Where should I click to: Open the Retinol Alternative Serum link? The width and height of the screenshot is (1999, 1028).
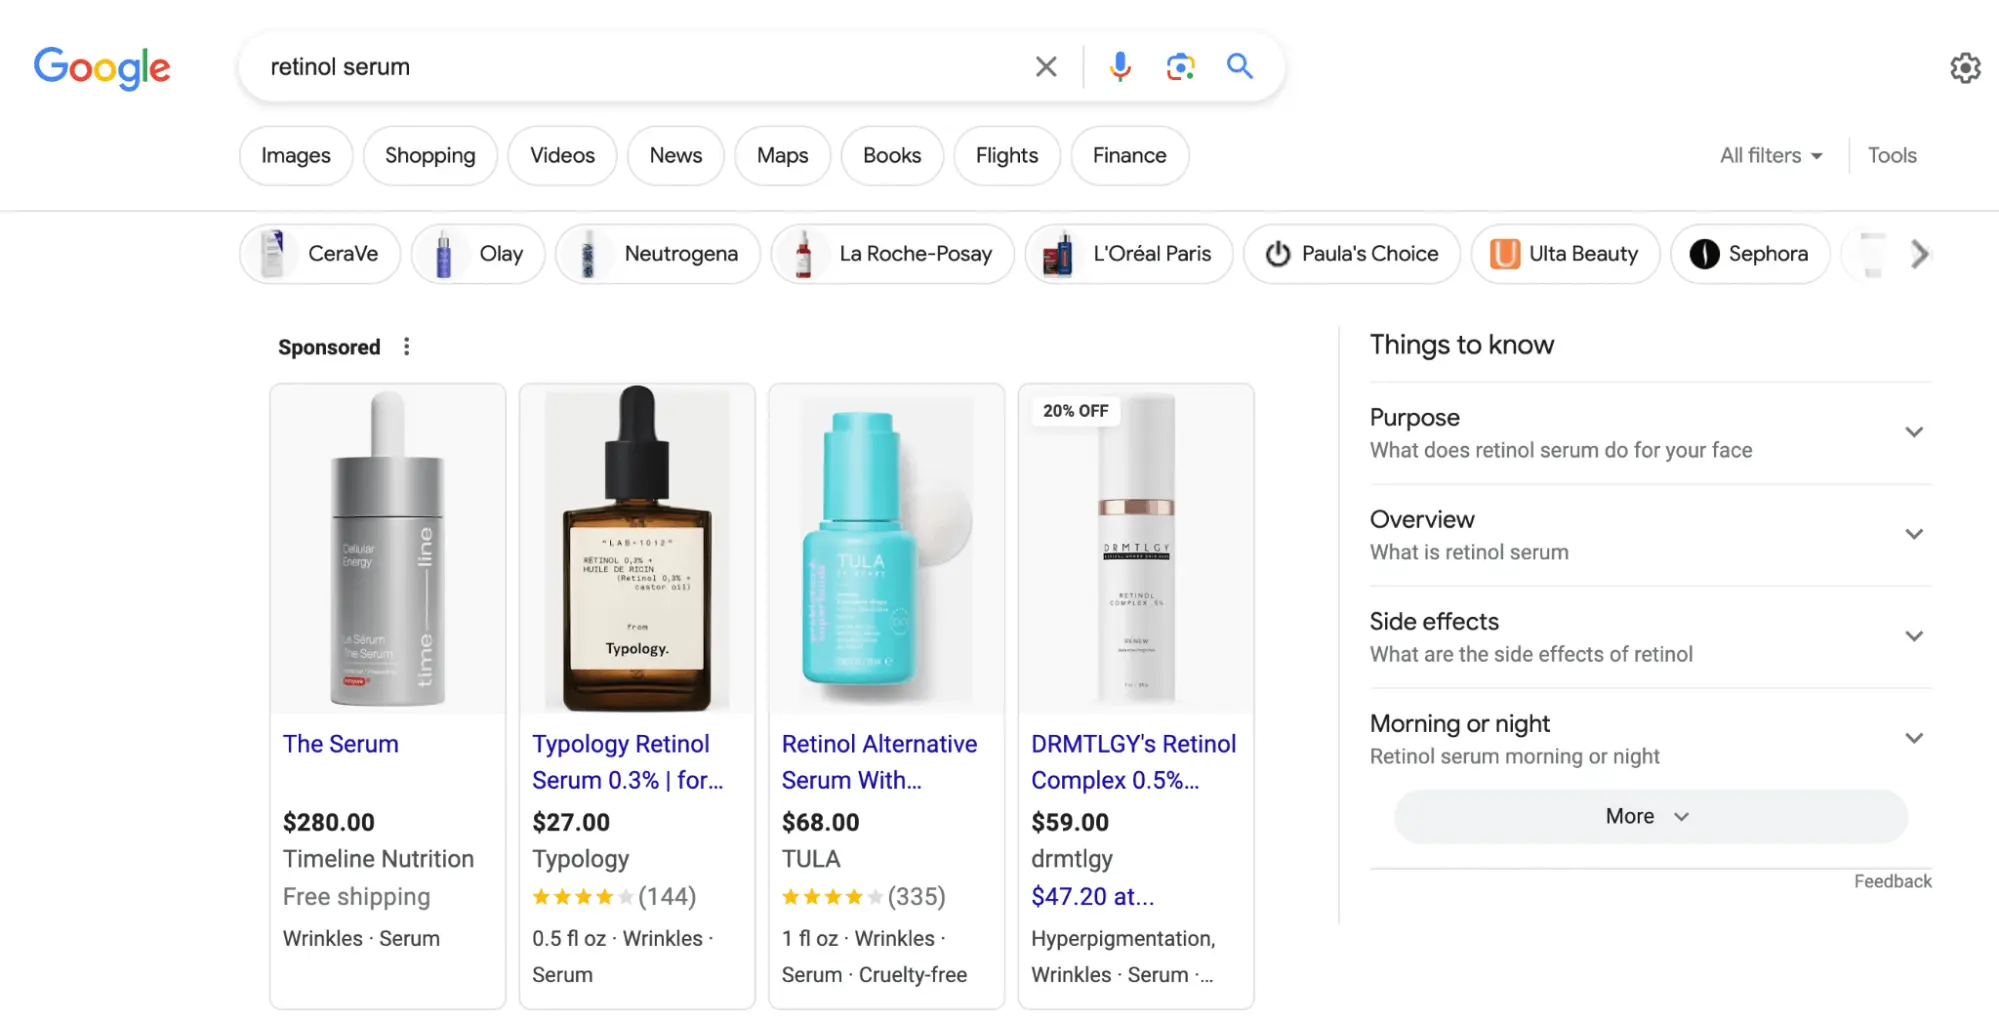879,762
